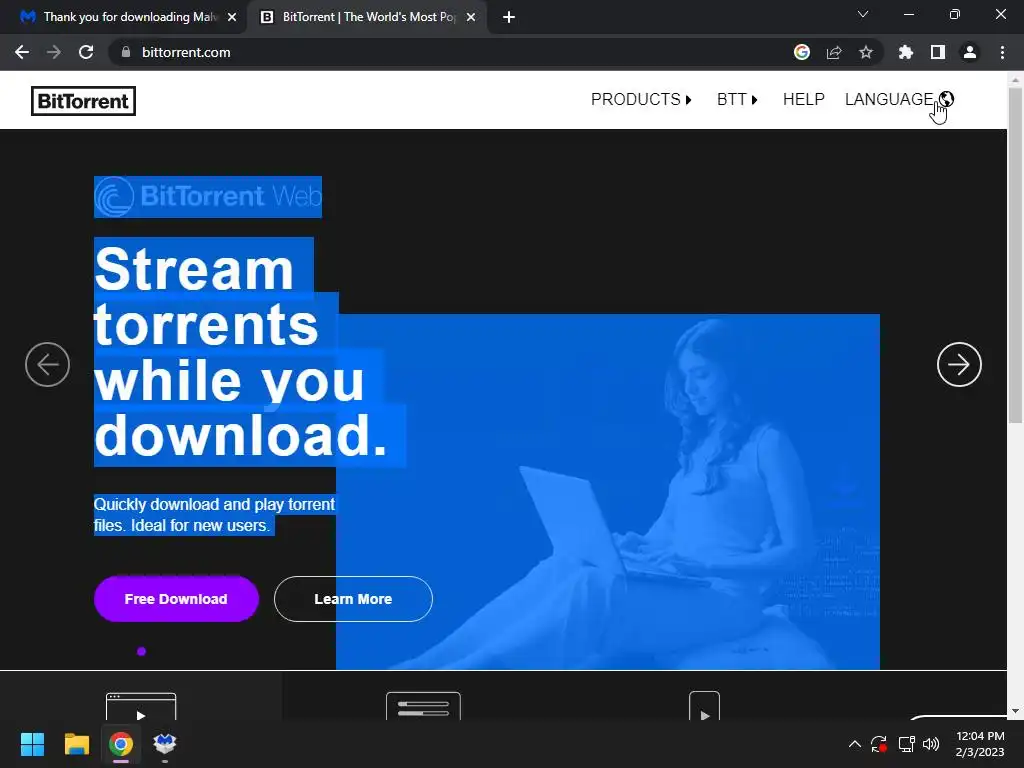Viewport: 1024px width, 768px height.
Task: Click the page vertical scrollbar thumb
Action: [1015, 255]
